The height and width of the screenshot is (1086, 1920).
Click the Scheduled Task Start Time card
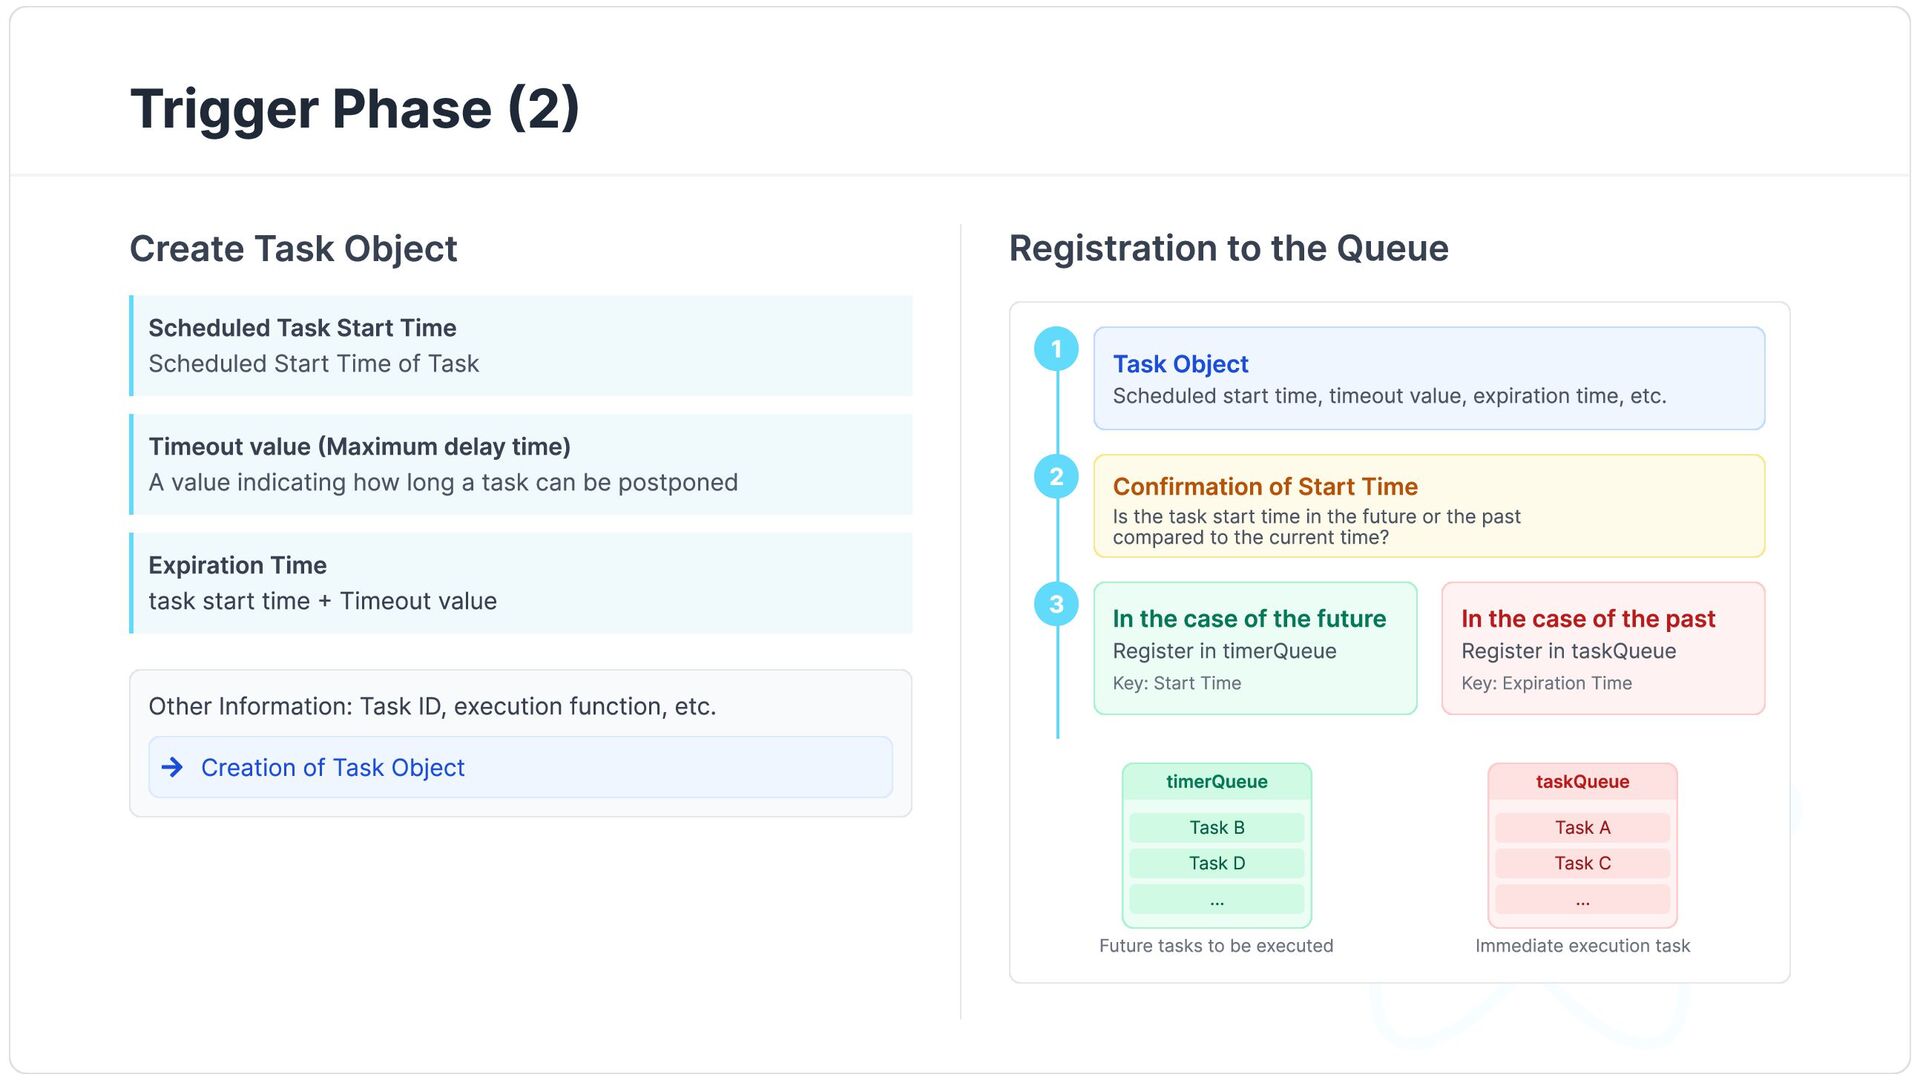click(x=520, y=345)
